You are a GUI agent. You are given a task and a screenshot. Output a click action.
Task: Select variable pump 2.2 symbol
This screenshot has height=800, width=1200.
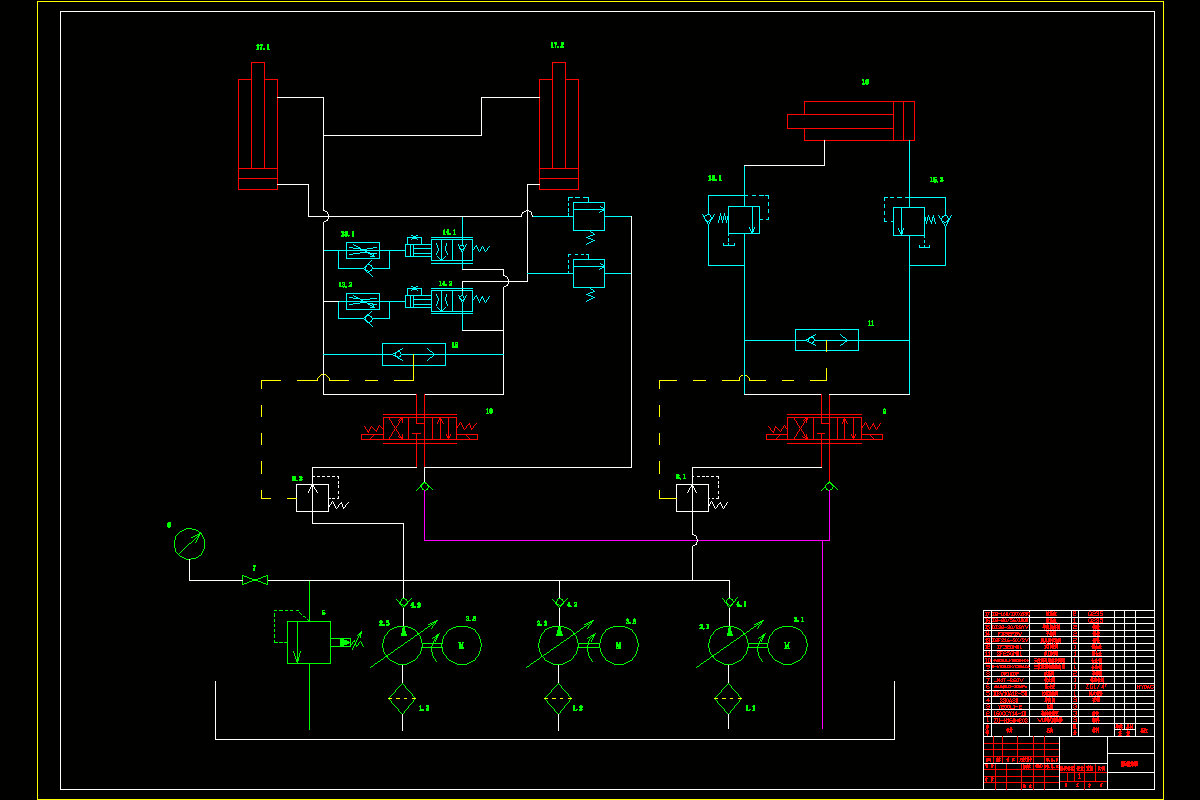[559, 645]
